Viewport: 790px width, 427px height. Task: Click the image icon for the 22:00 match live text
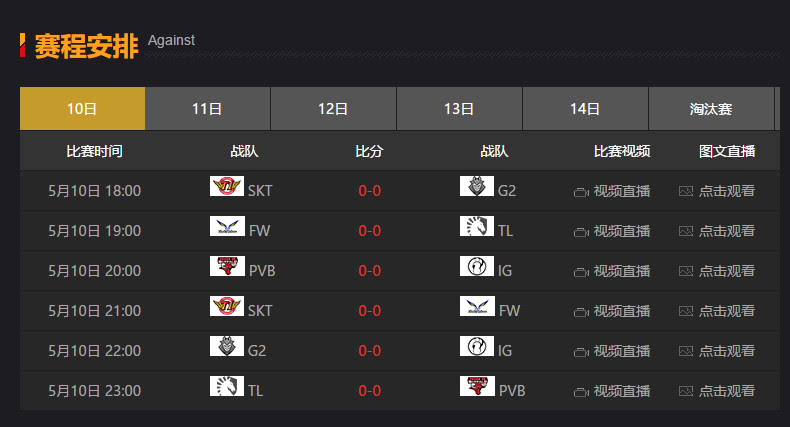[686, 351]
